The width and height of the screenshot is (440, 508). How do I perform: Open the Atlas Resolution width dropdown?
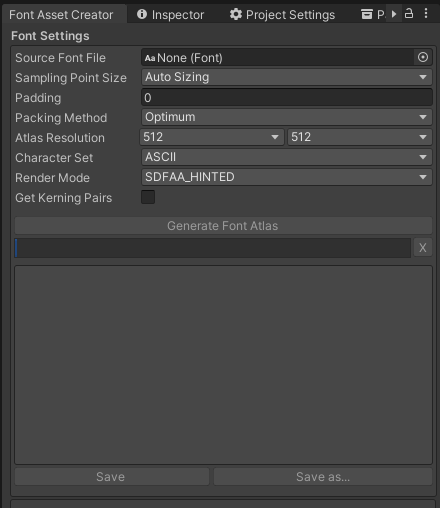212,137
